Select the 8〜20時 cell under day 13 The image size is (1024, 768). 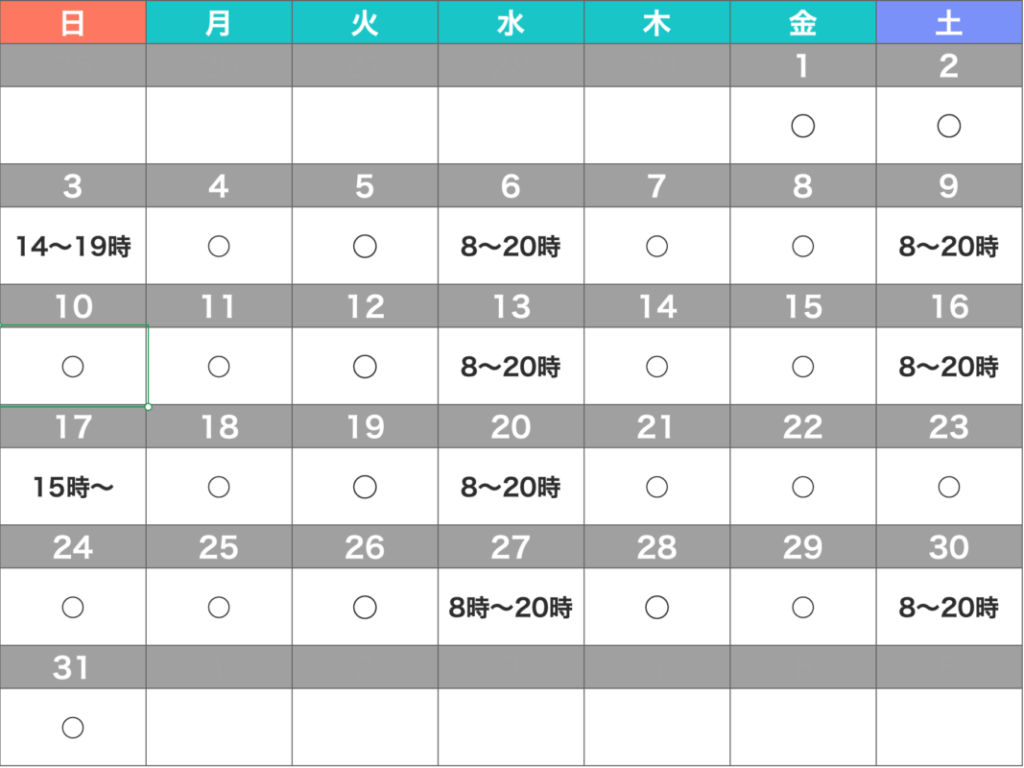(511, 366)
